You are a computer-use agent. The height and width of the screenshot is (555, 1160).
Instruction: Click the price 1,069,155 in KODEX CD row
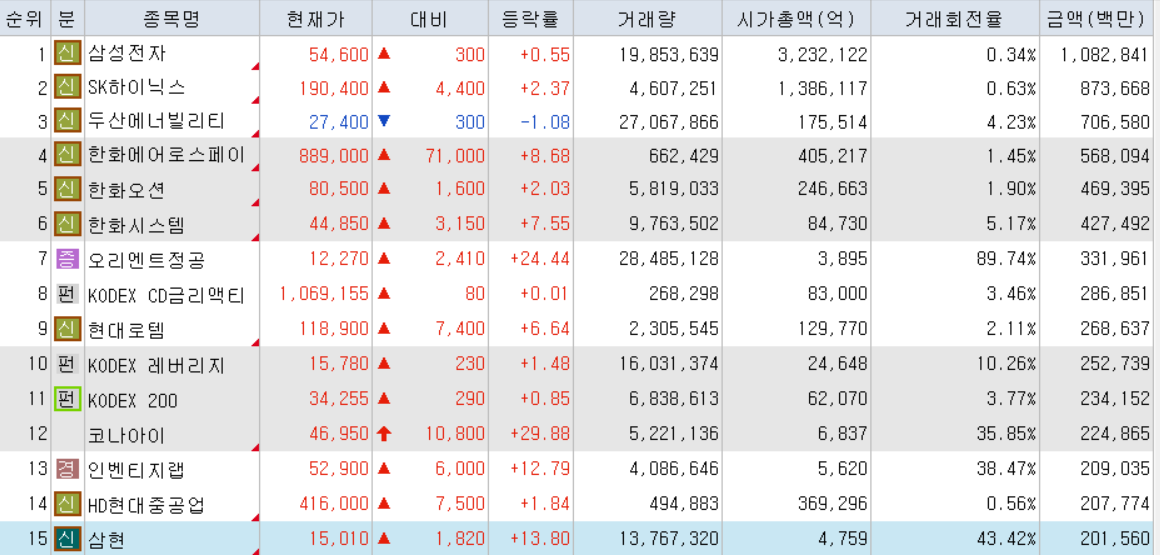tap(325, 294)
